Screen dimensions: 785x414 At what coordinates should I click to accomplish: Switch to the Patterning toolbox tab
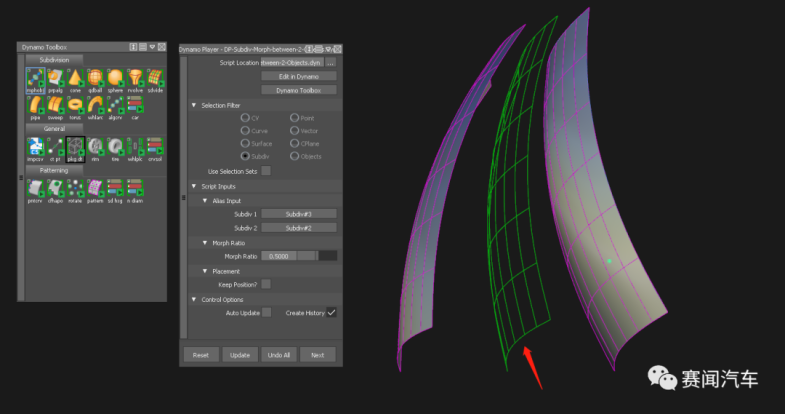point(54,170)
